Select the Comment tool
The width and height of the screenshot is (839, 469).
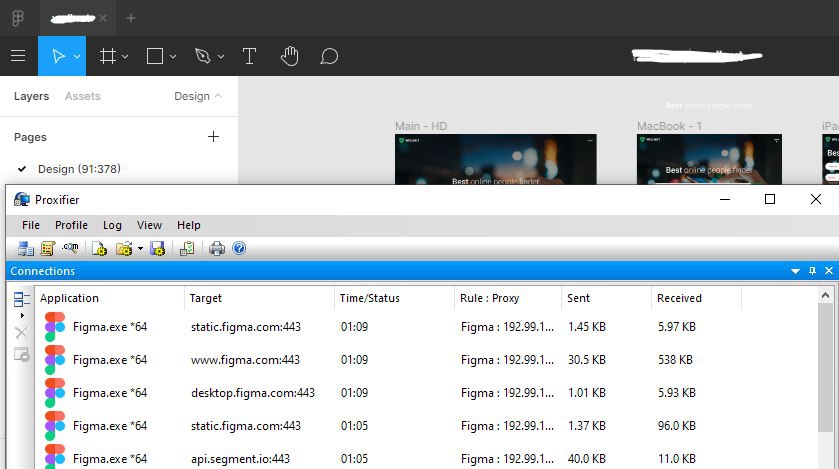tap(329, 56)
